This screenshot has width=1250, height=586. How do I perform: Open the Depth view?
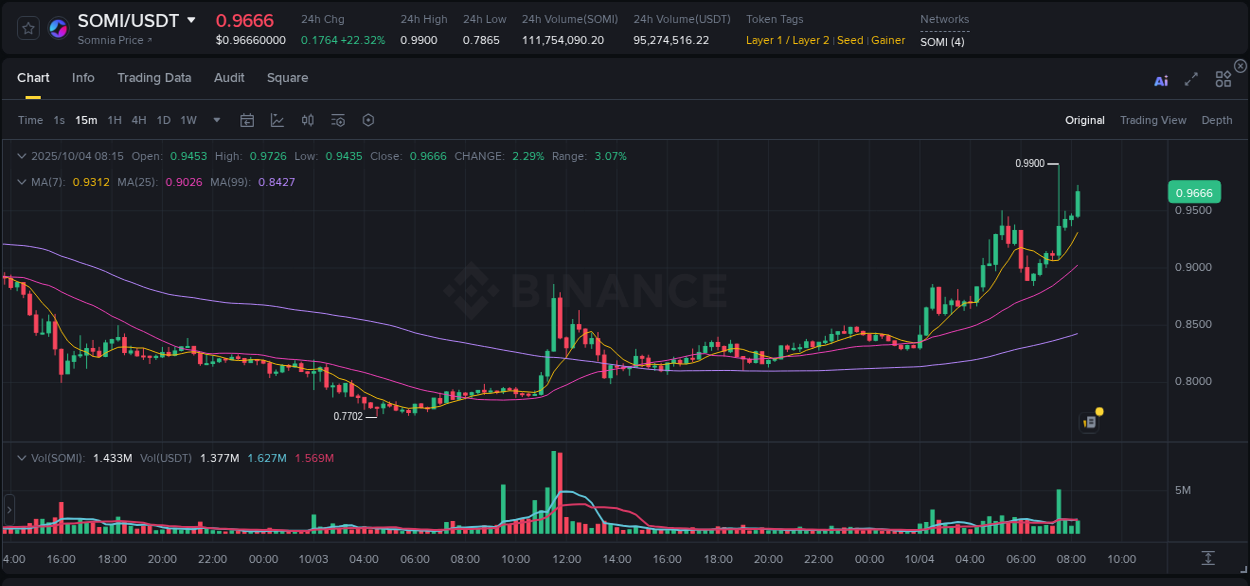[1217, 120]
